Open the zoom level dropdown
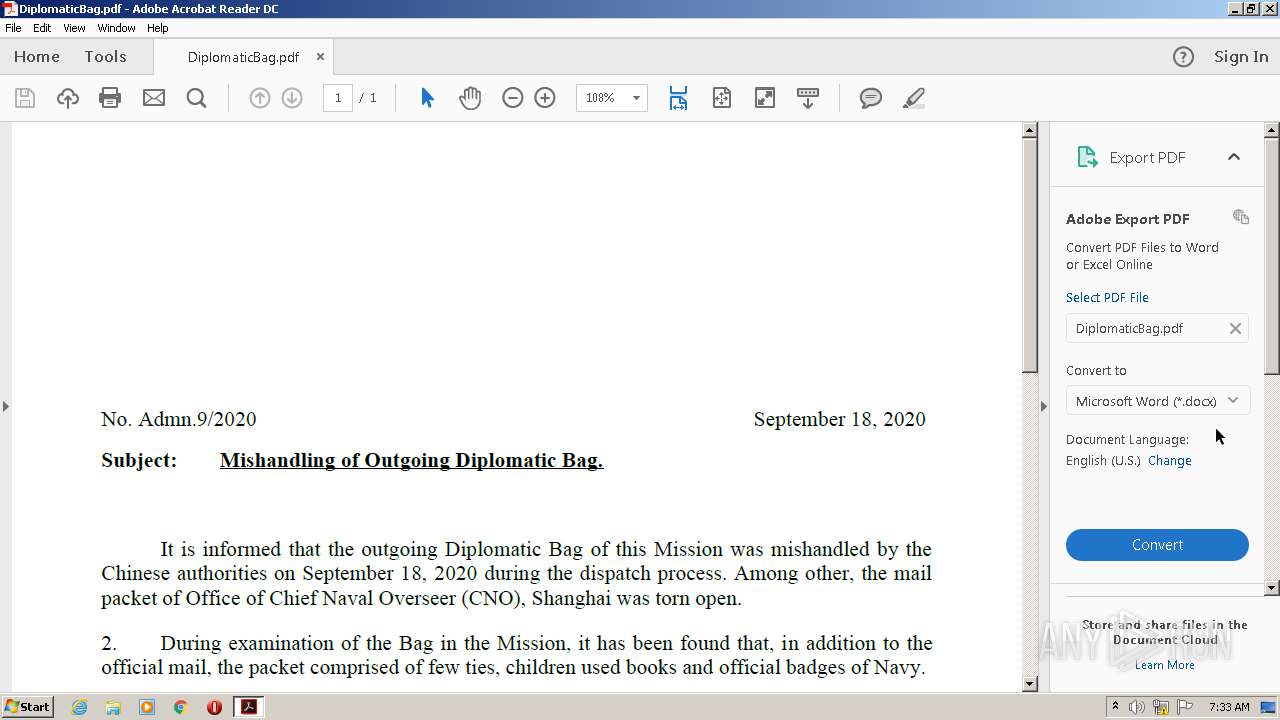The image size is (1280, 720). pyautogui.click(x=636, y=98)
